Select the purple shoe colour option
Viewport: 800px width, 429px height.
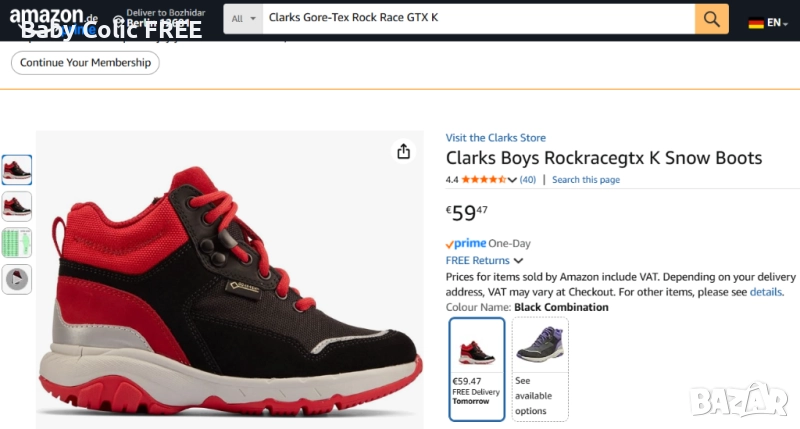540,368
